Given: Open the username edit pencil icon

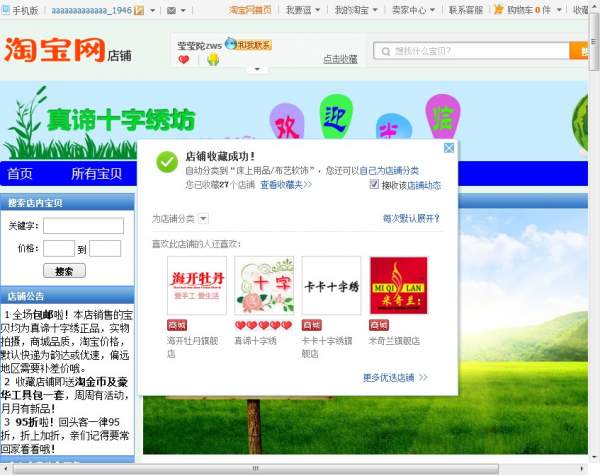Looking at the screenshot, I should pyautogui.click(x=140, y=10).
